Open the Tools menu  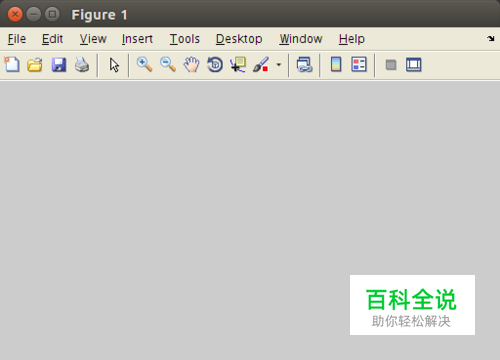pos(185,39)
